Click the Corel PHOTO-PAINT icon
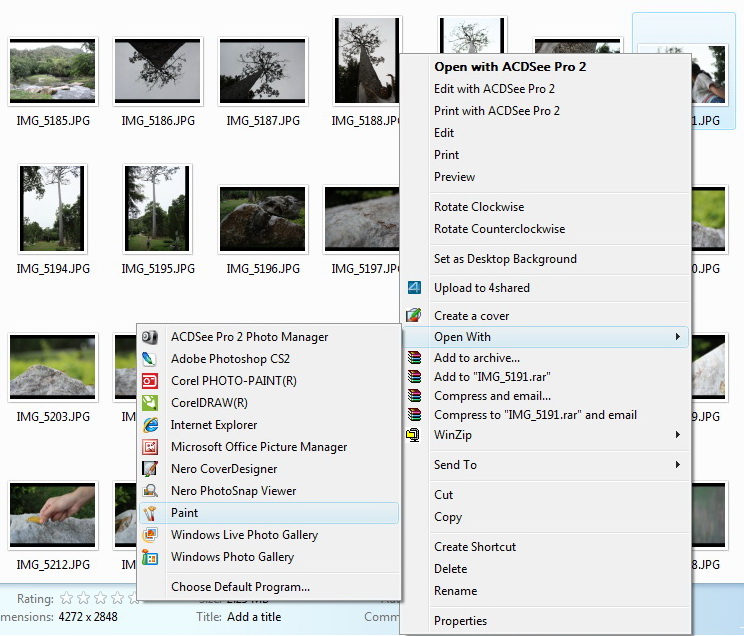Image resolution: width=744 pixels, height=636 pixels. 150,381
